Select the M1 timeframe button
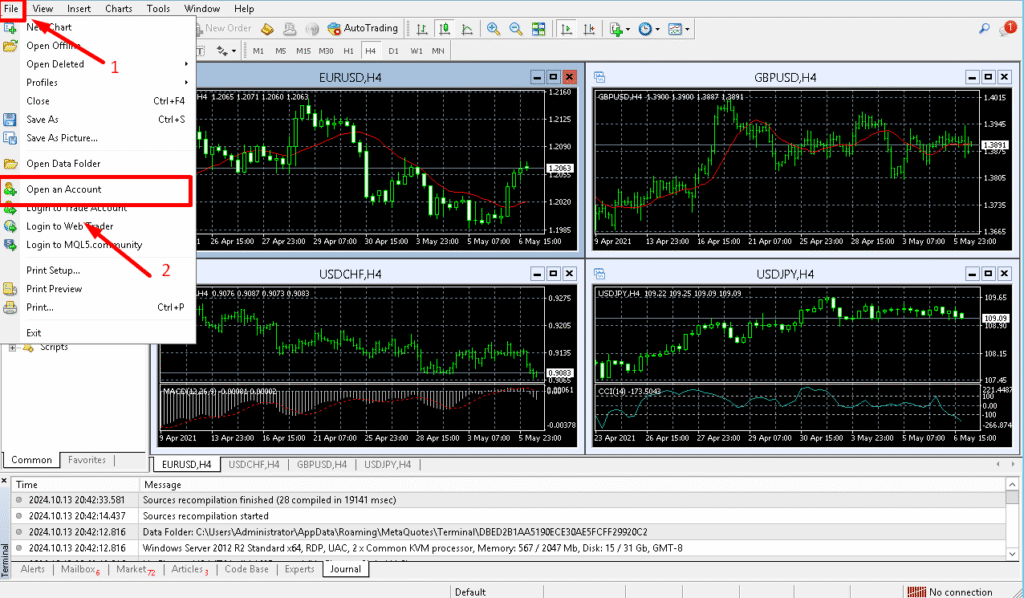This screenshot has width=1024, height=598. [x=259, y=50]
